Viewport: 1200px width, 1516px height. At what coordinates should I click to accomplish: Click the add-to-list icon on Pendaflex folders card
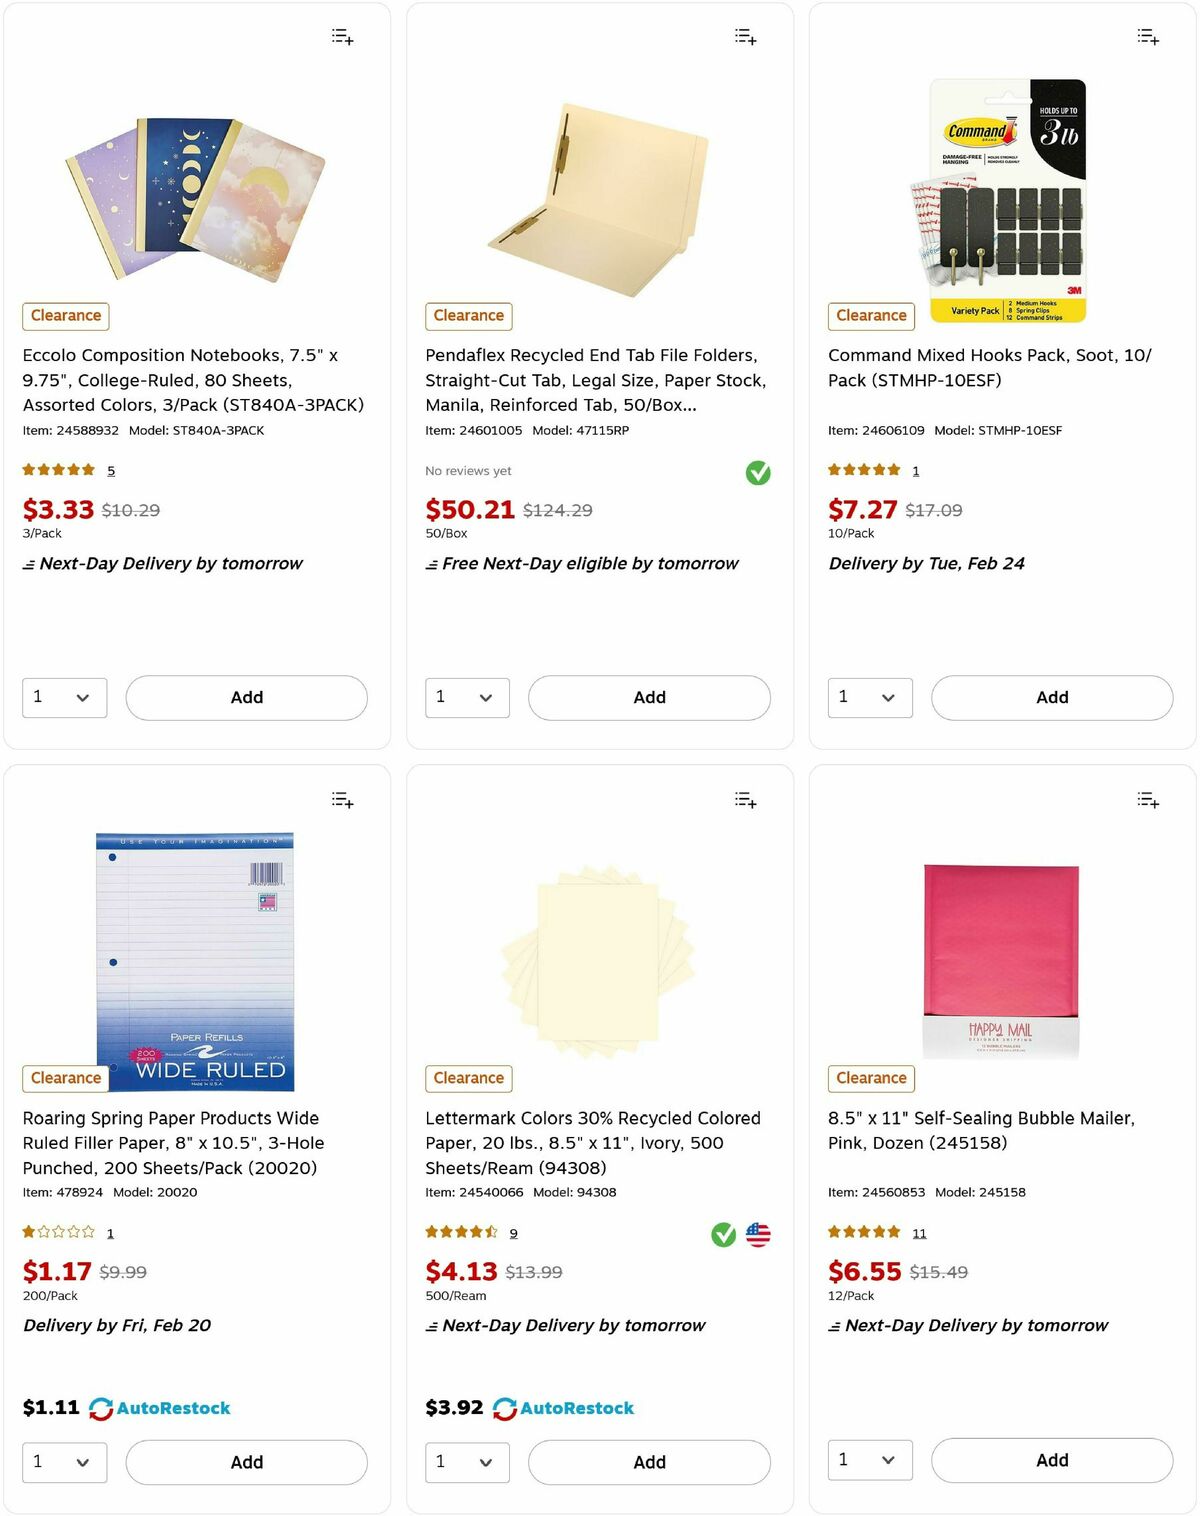(x=745, y=36)
